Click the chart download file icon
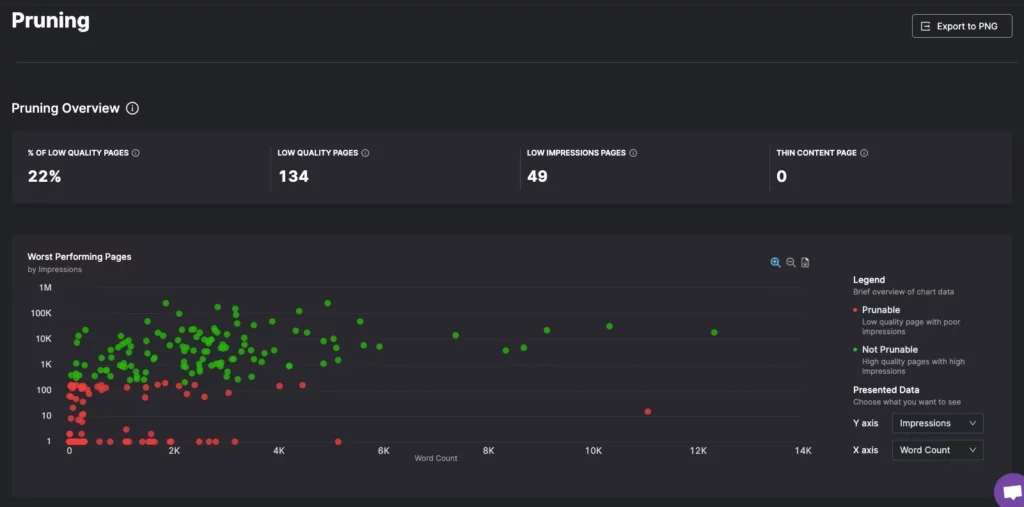This screenshot has height=507, width=1024. point(805,262)
